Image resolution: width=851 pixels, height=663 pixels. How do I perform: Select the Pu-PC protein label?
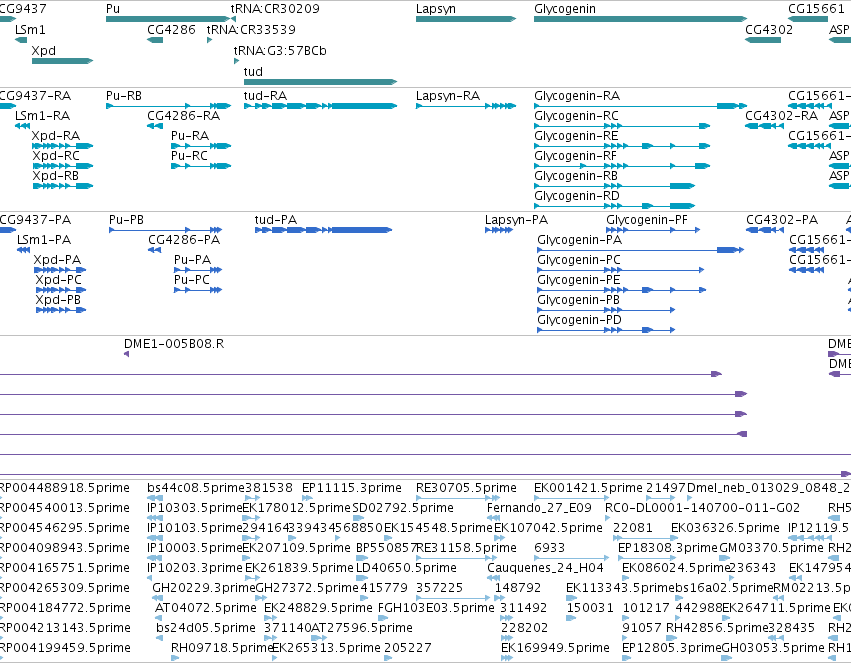click(192, 280)
